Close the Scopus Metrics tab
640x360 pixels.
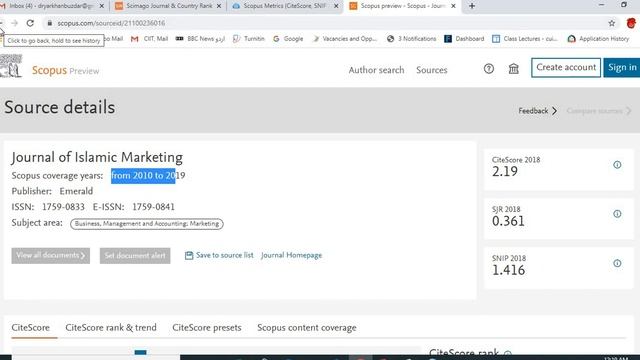(x=336, y=6)
